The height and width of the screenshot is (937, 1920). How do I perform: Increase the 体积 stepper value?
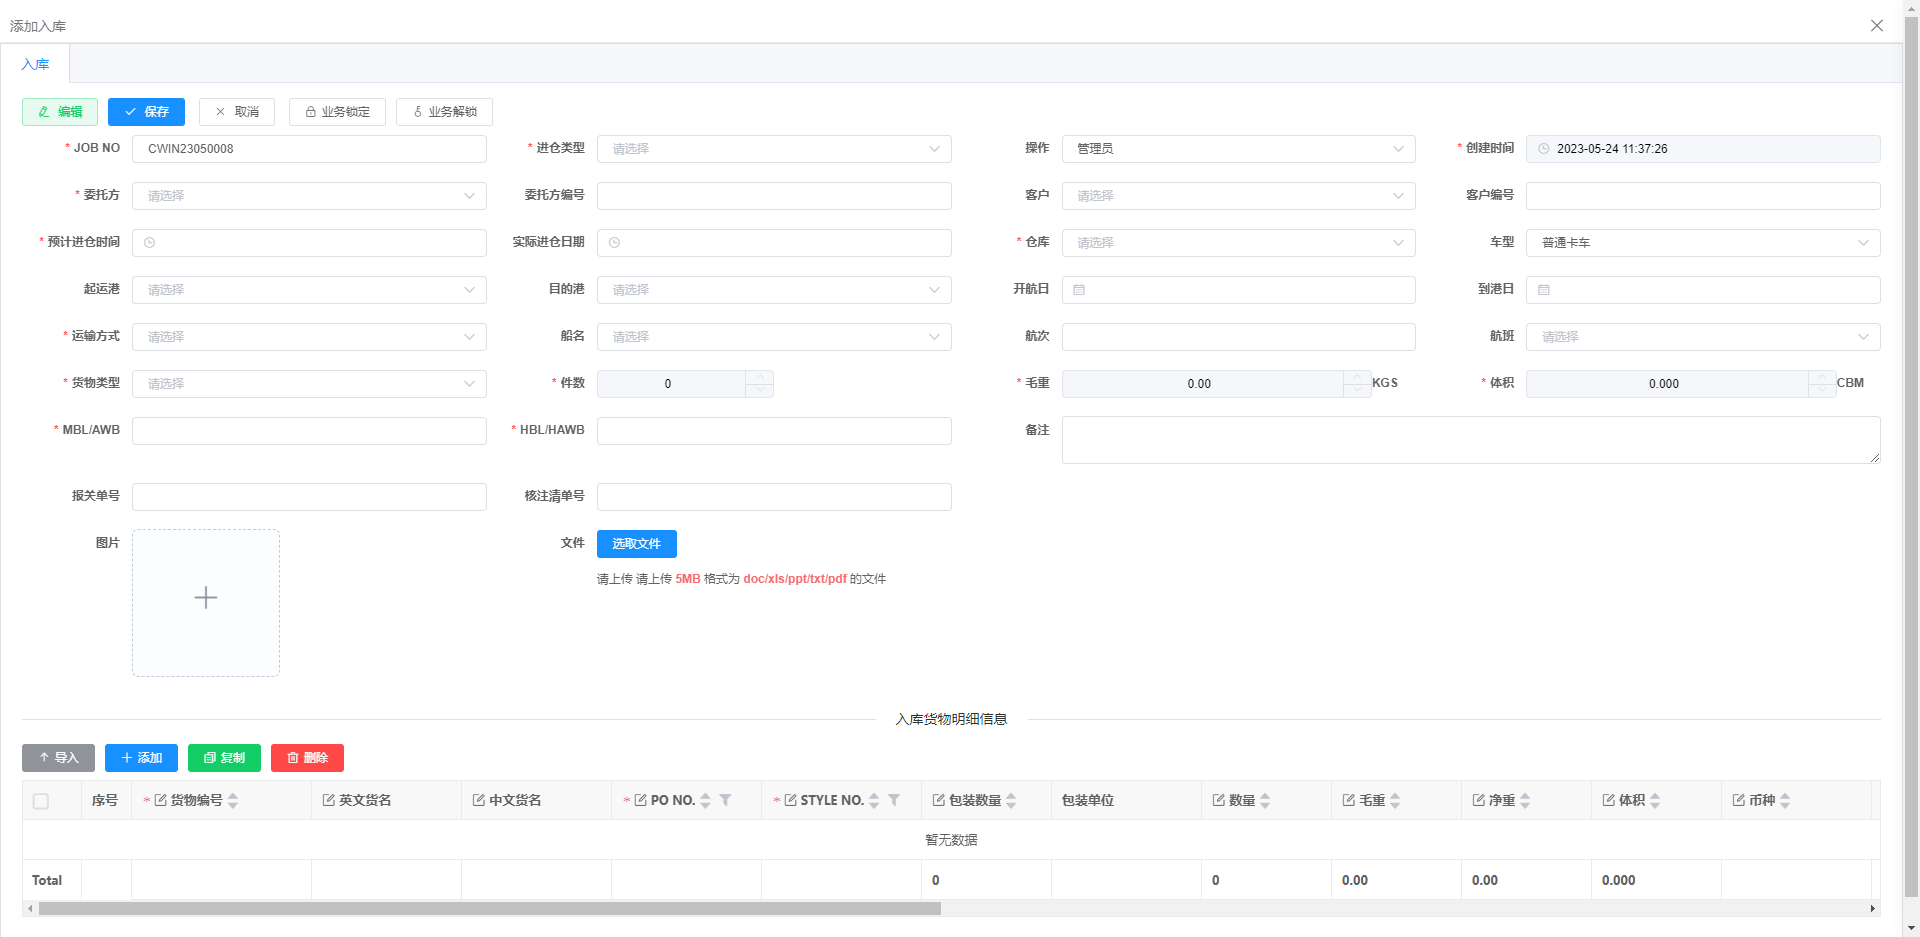pyautogui.click(x=1822, y=377)
